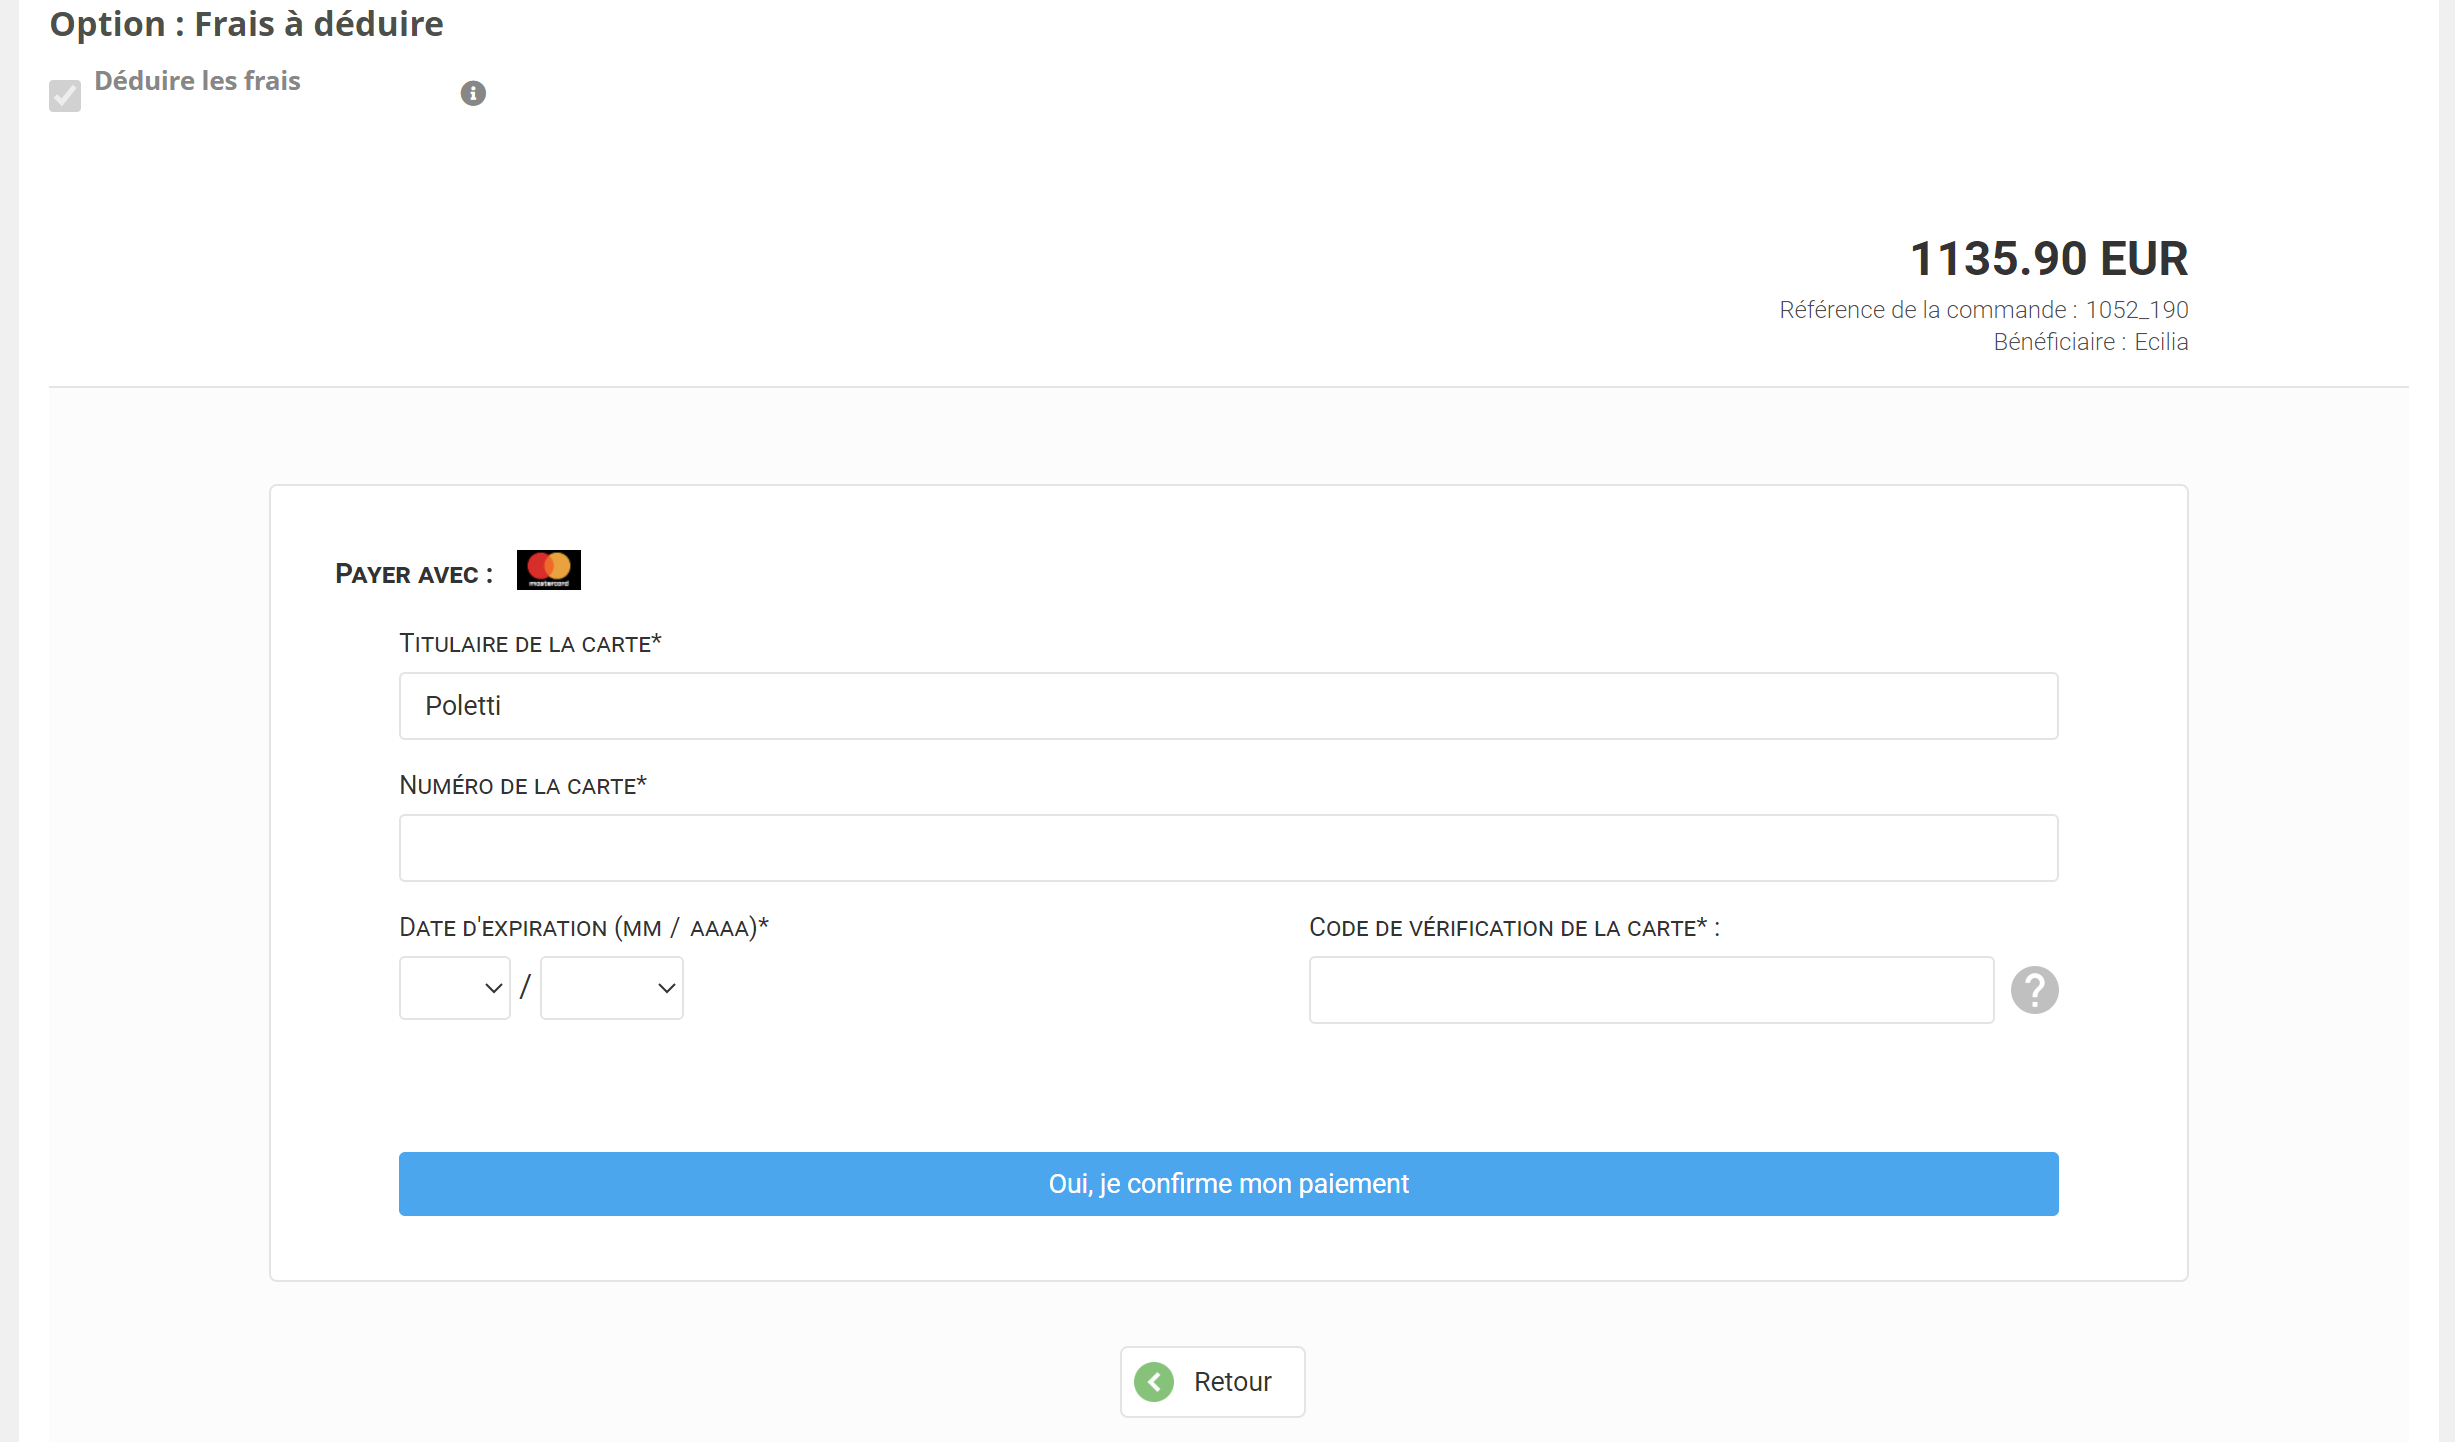Image resolution: width=2455 pixels, height=1442 pixels.
Task: Click the Option : Frais à déduire heading
Action: 246,24
